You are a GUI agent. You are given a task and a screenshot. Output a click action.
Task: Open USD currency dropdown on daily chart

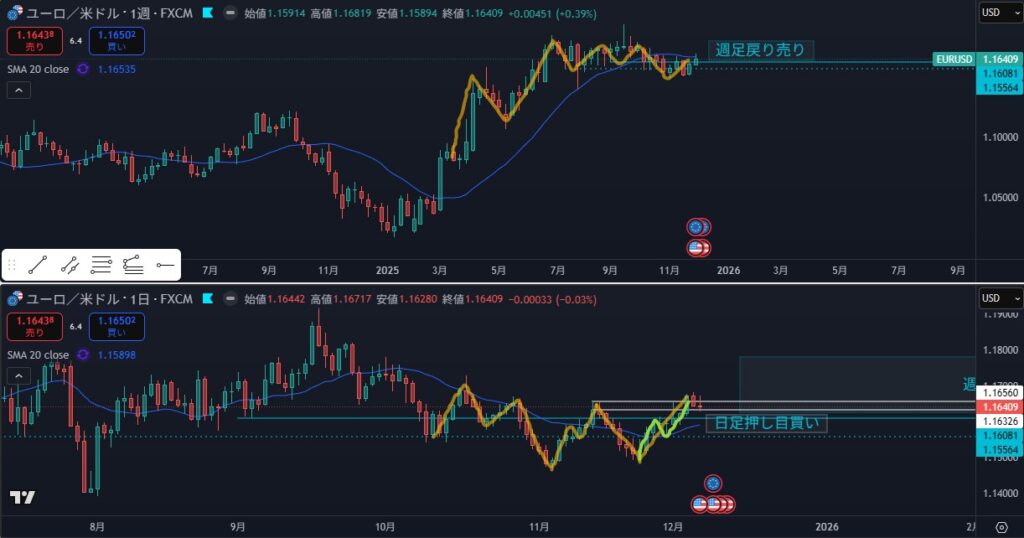click(x=1000, y=298)
